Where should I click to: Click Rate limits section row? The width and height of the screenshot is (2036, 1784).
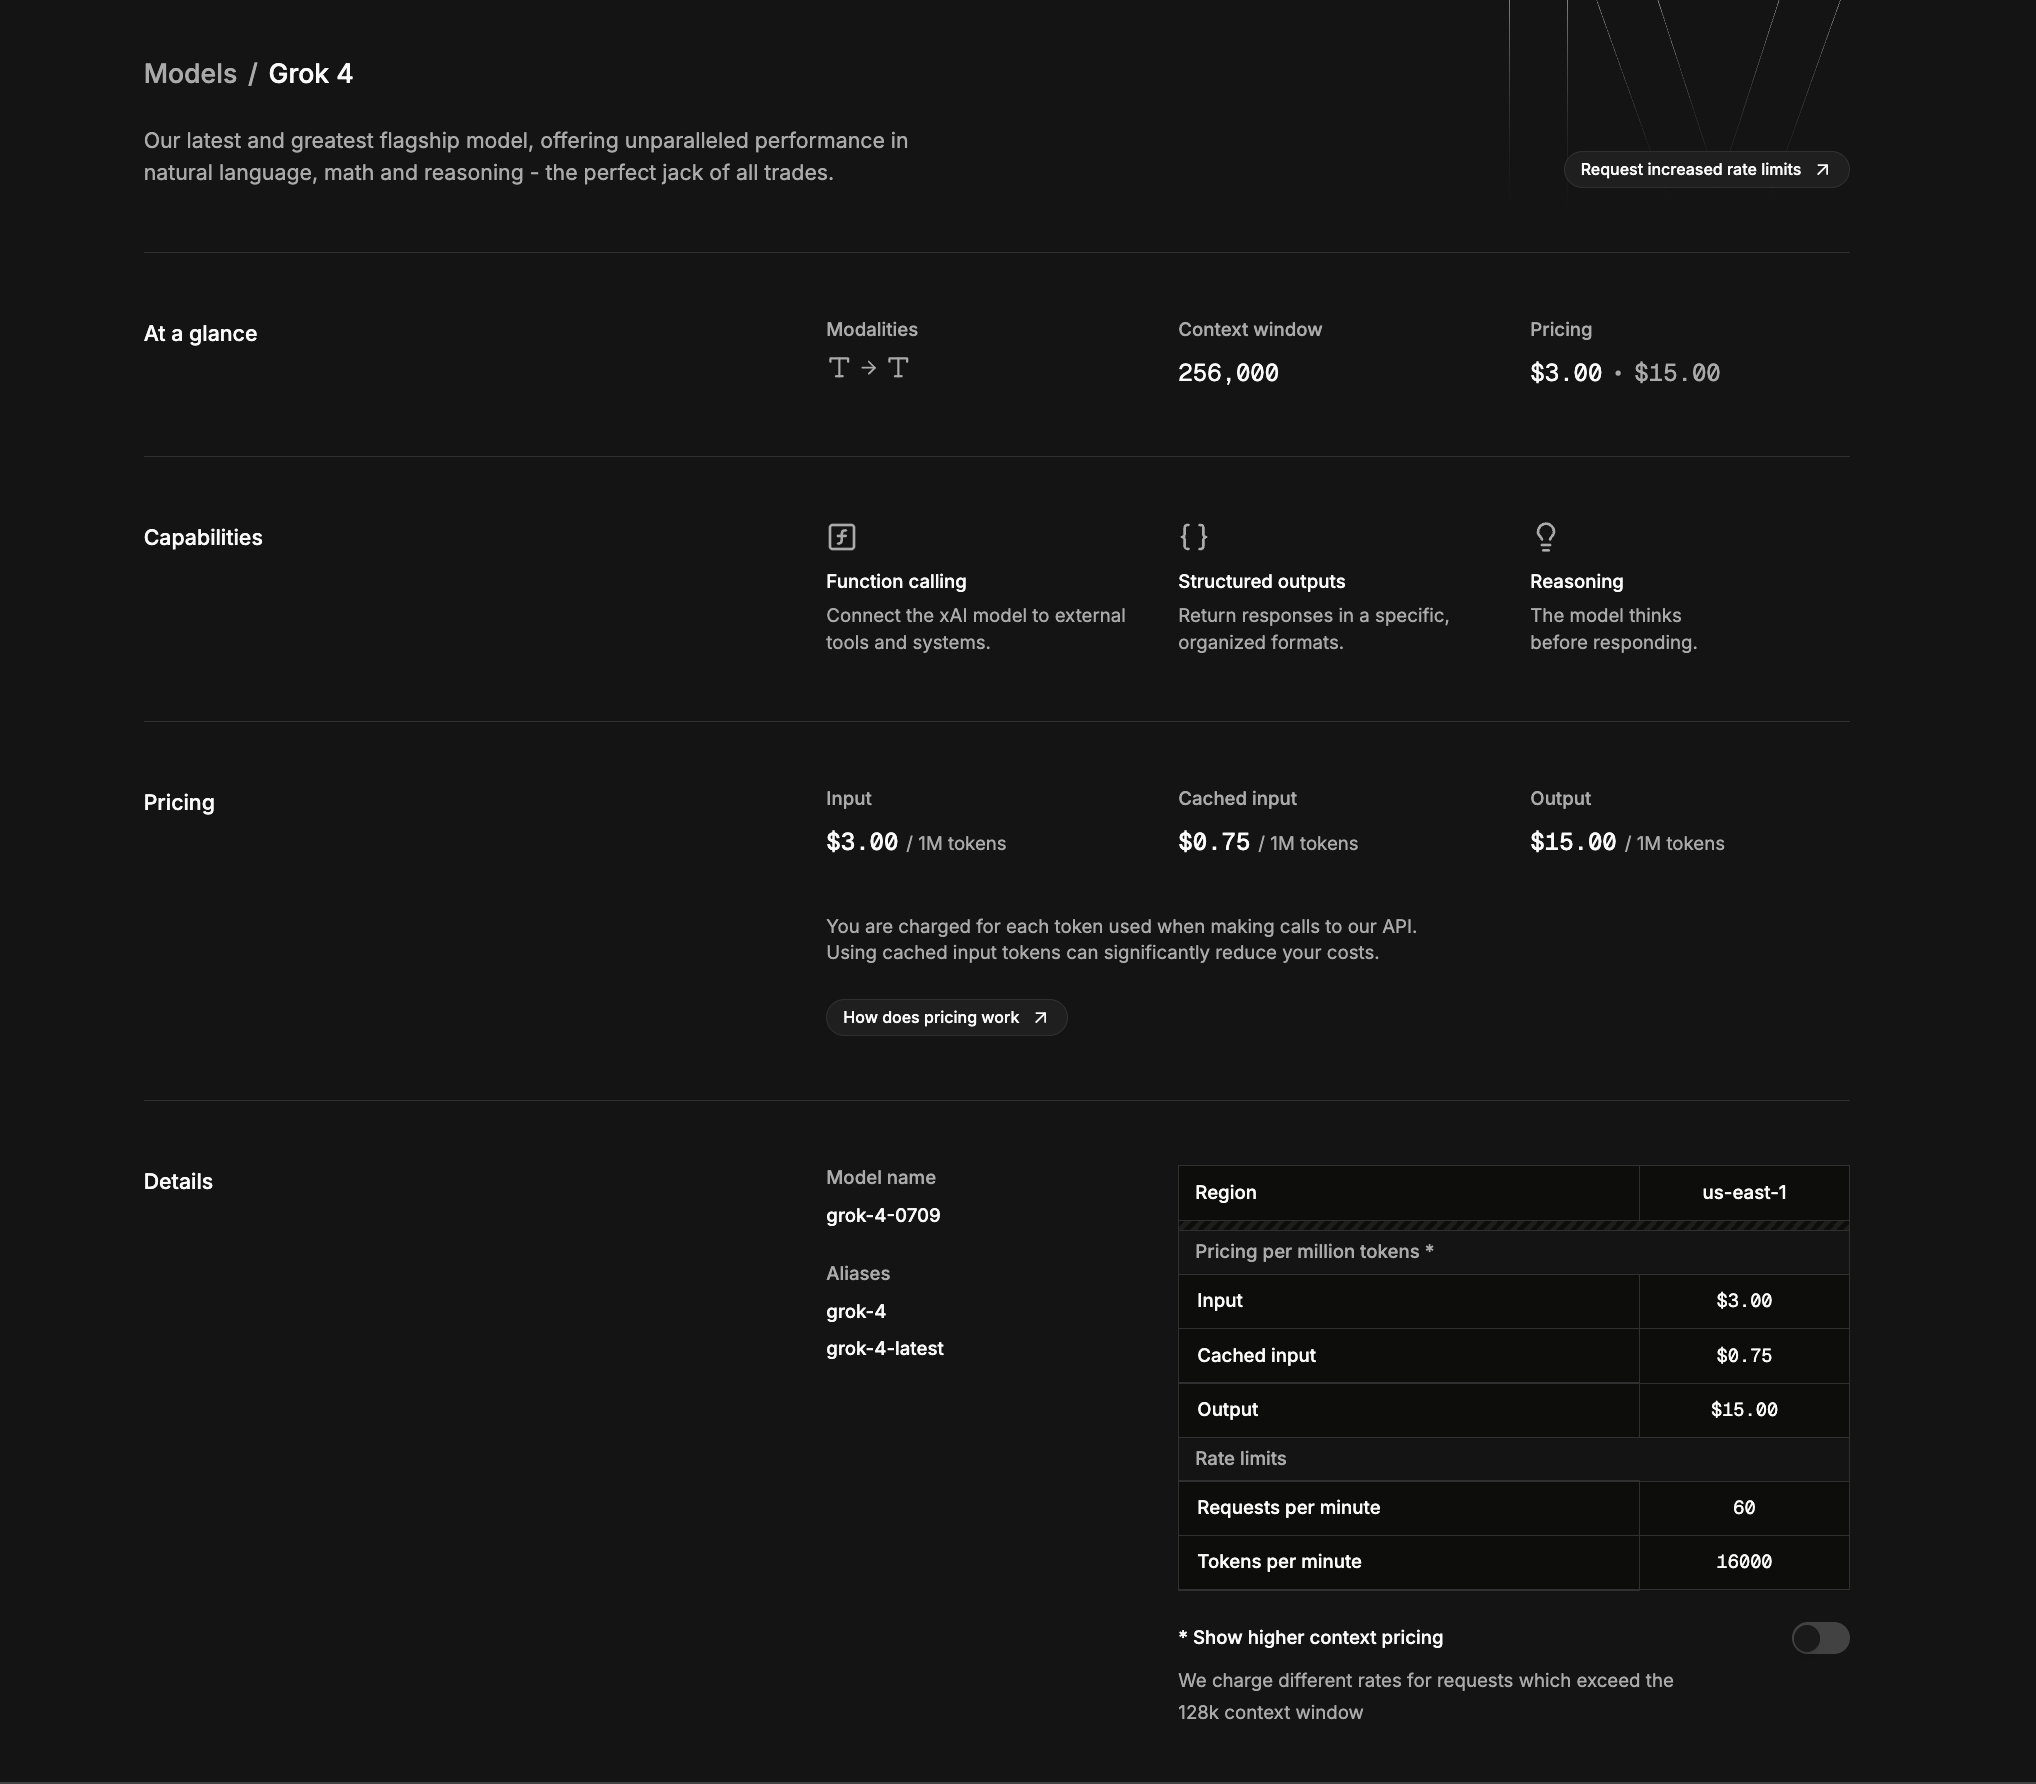tap(1514, 1459)
